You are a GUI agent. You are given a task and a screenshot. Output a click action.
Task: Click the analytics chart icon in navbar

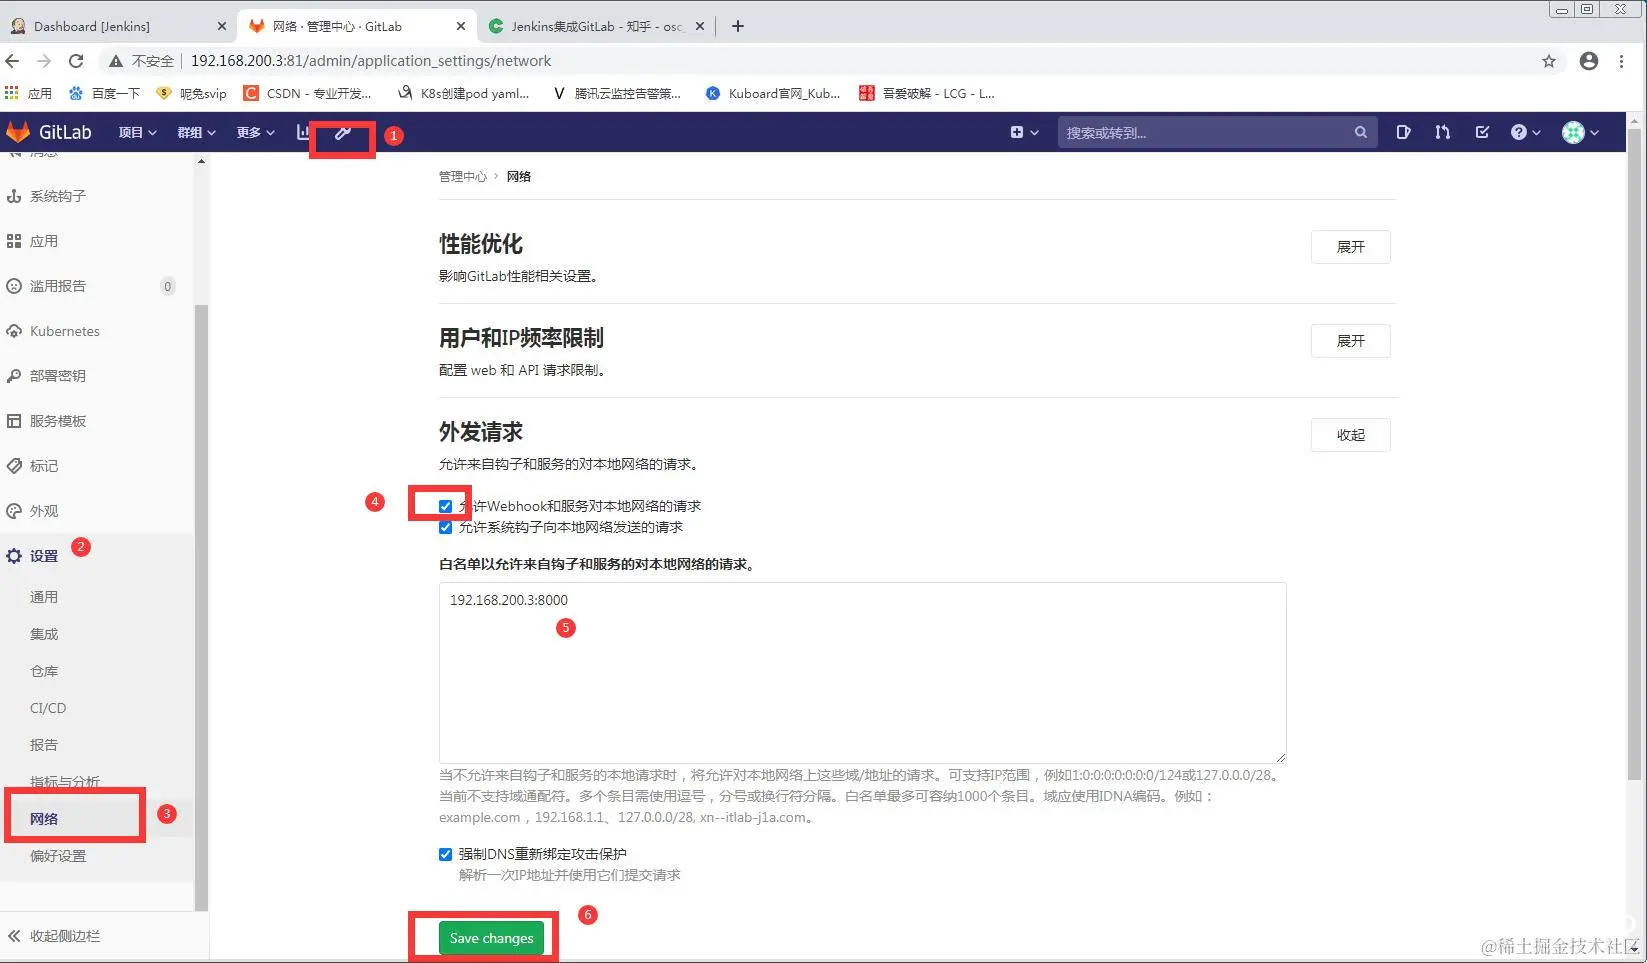[x=303, y=132]
